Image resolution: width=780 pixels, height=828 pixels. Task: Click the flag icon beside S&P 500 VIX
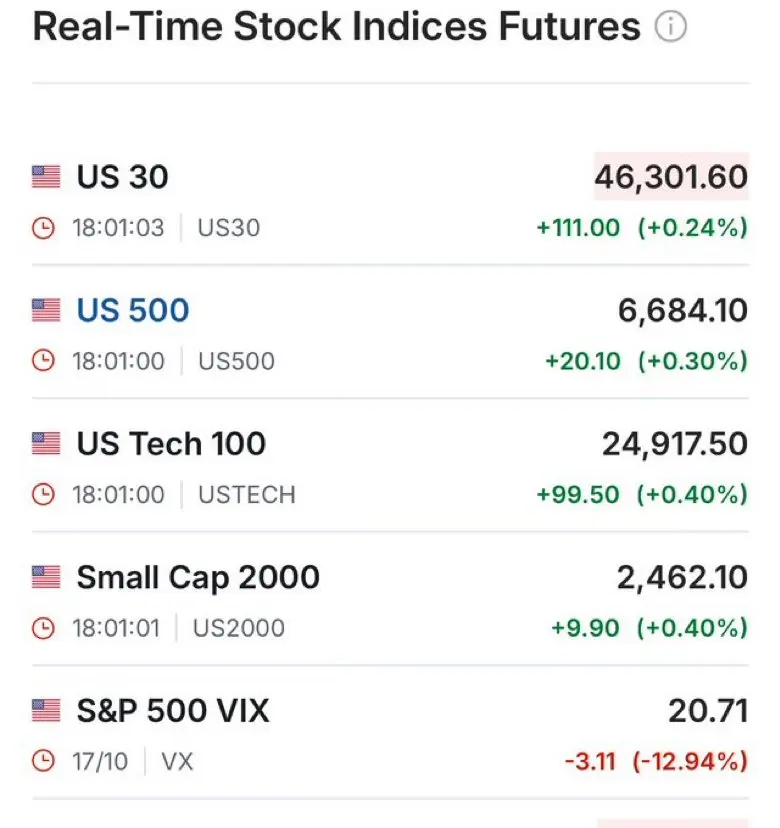pos(46,711)
